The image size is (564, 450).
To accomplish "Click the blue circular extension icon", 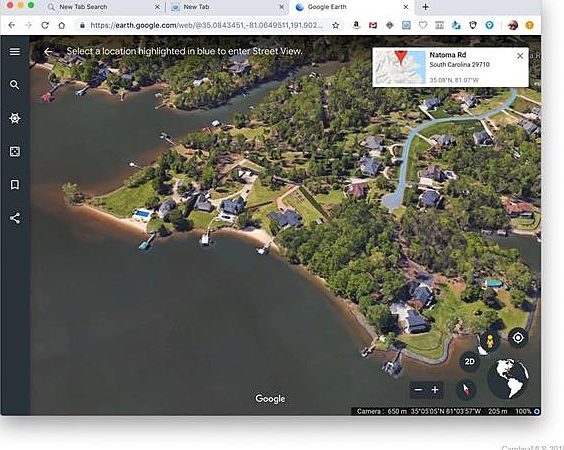I will [x=490, y=25].
